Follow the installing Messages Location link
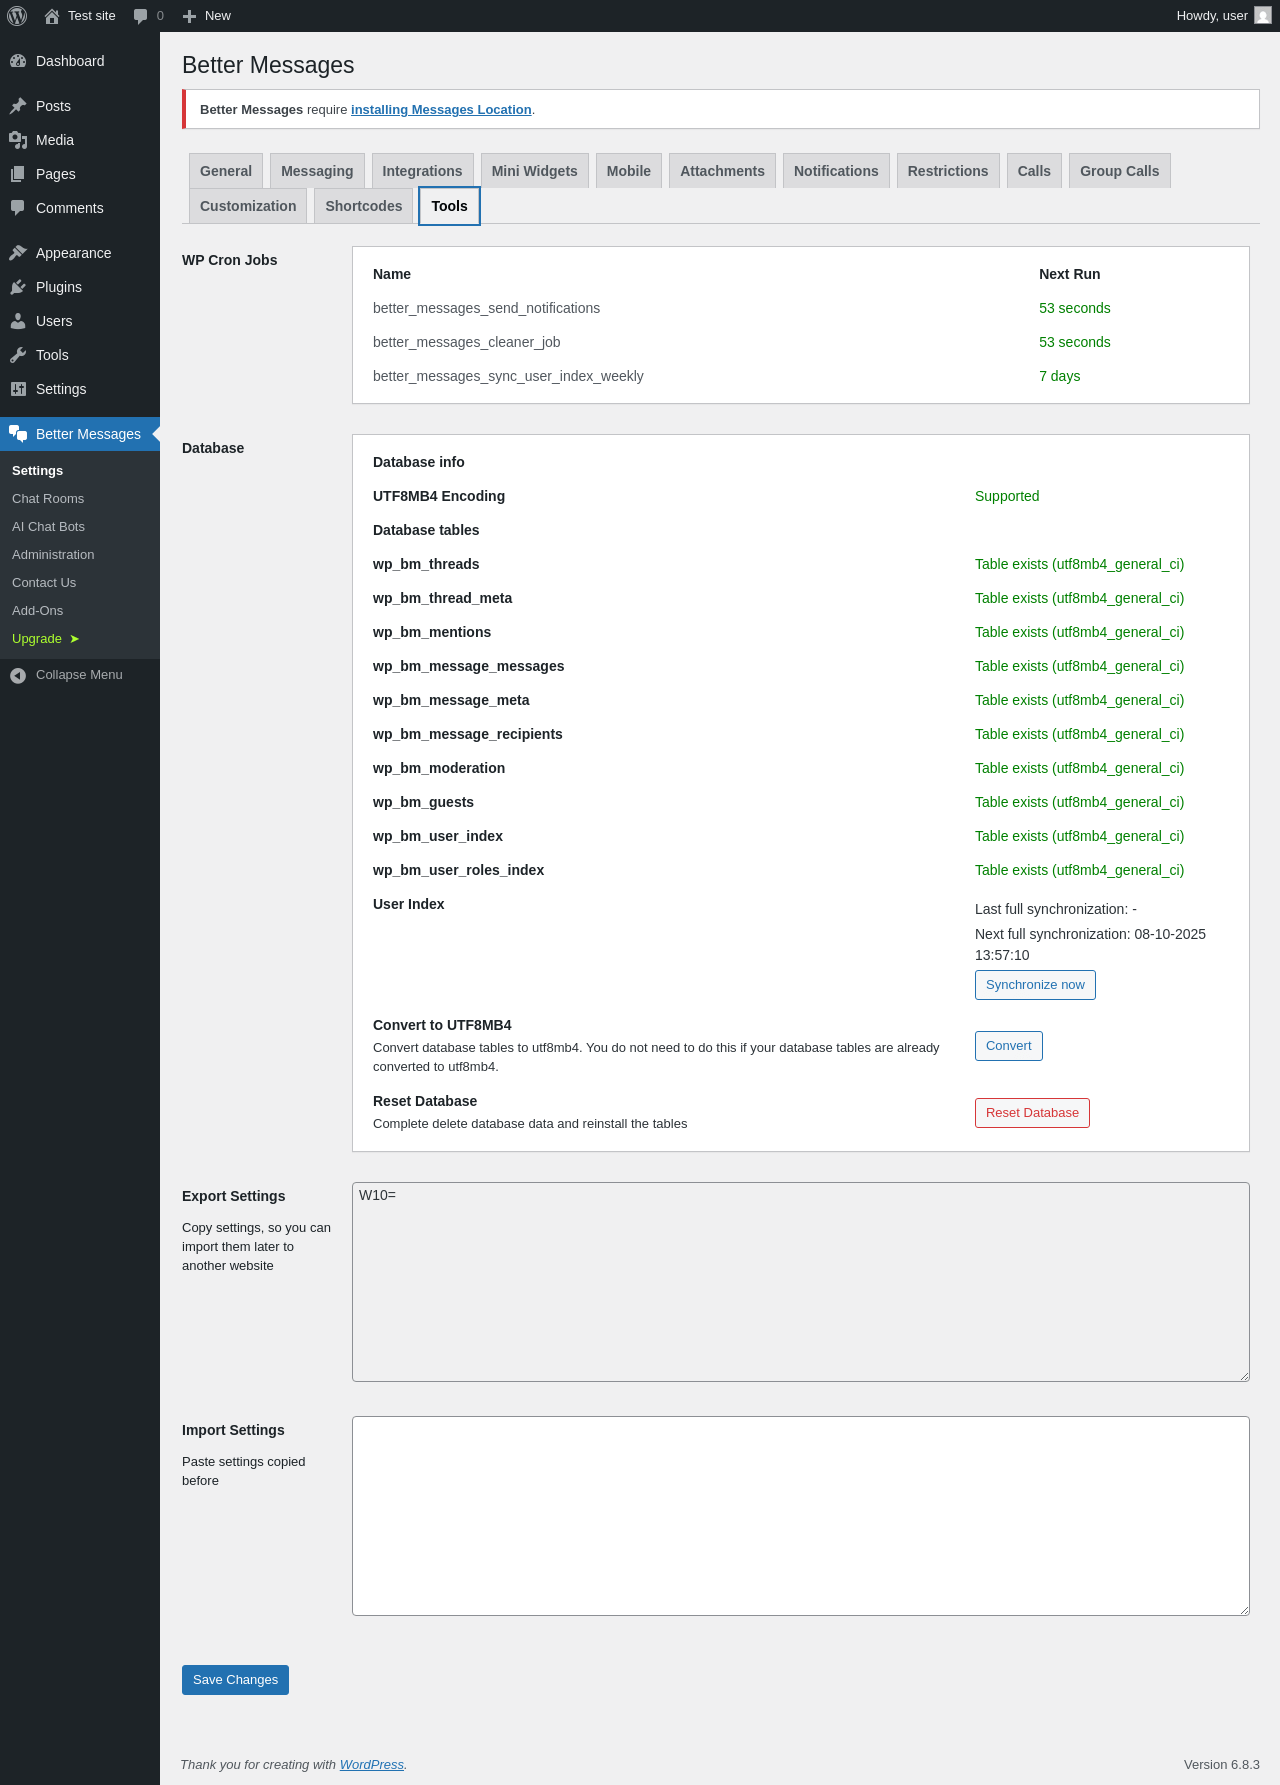1280x1785 pixels. tap(441, 110)
